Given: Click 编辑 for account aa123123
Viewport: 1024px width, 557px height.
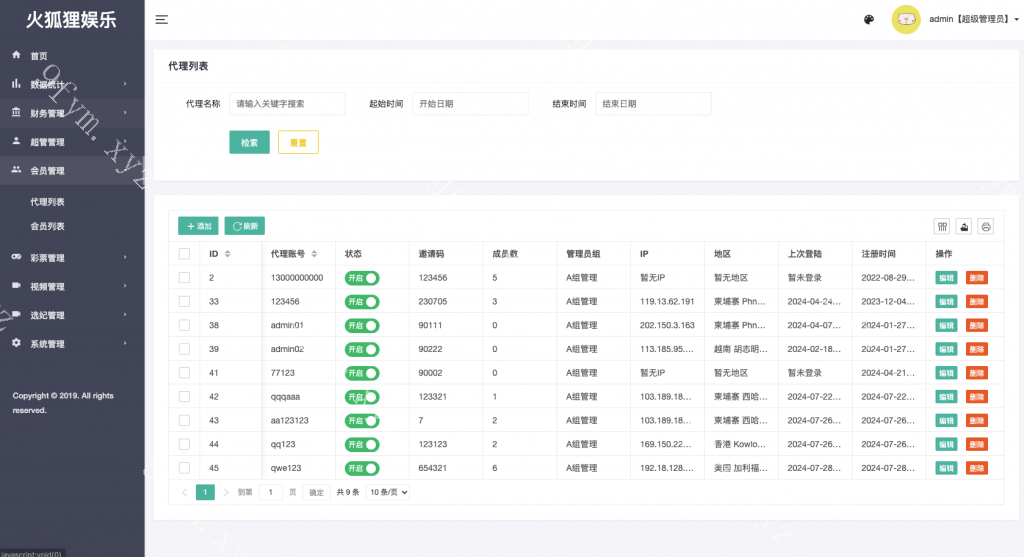Looking at the screenshot, I should (x=946, y=421).
